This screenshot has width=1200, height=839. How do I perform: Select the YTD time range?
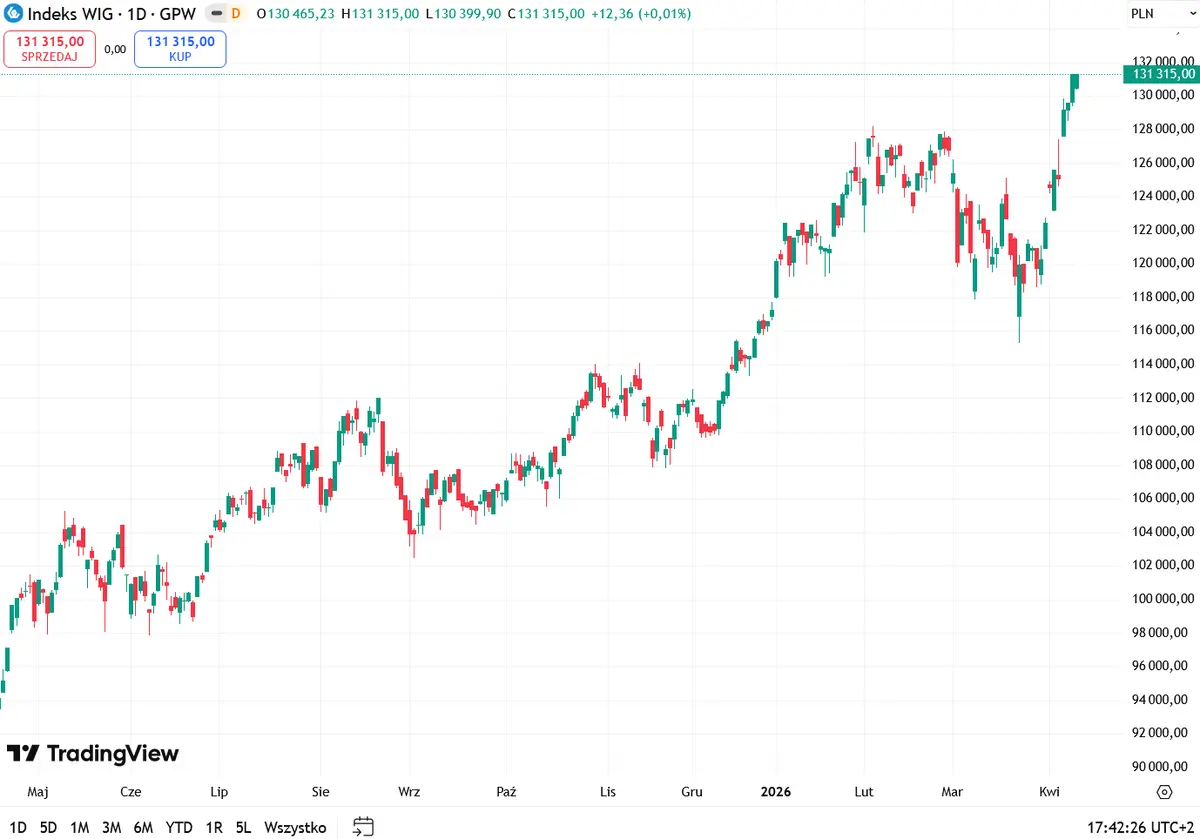(x=179, y=827)
